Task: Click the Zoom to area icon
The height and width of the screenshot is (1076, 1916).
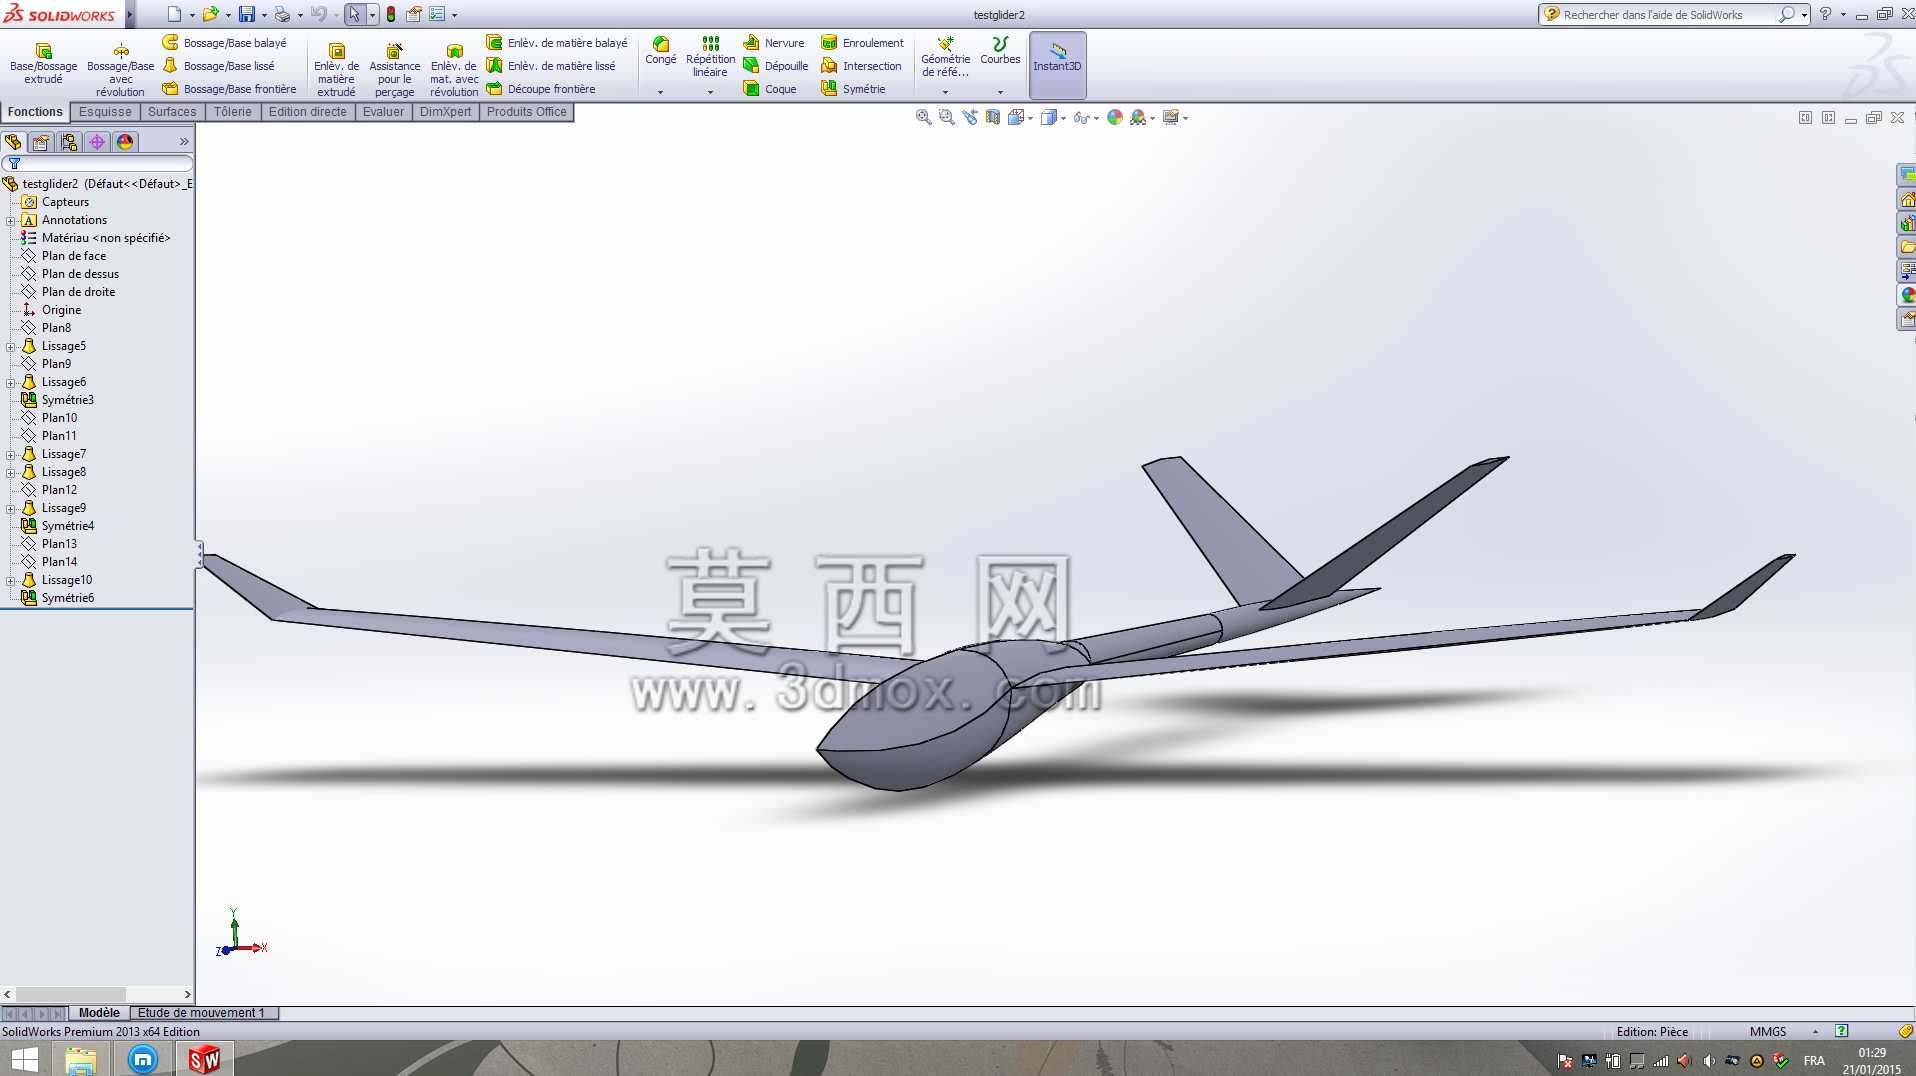Action: click(x=946, y=118)
